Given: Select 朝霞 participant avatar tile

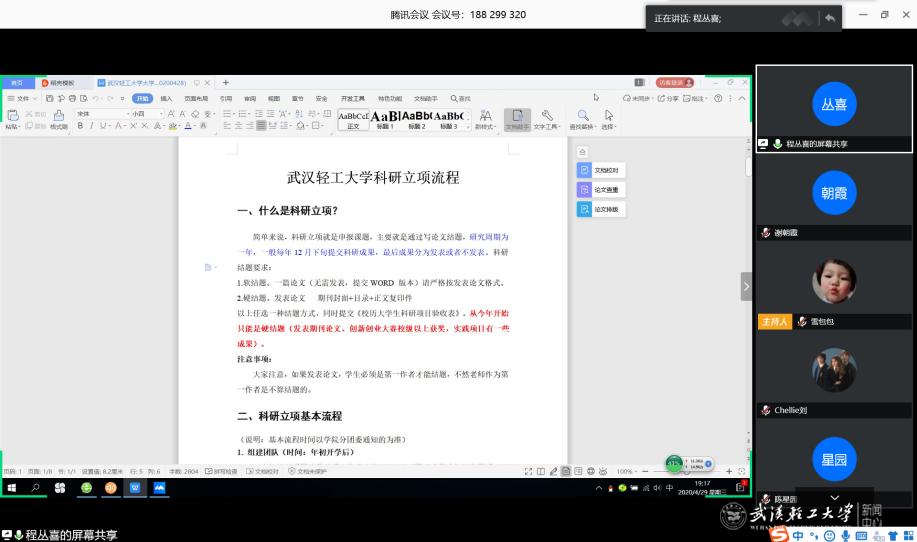Looking at the screenshot, I should pyautogui.click(x=834, y=193).
